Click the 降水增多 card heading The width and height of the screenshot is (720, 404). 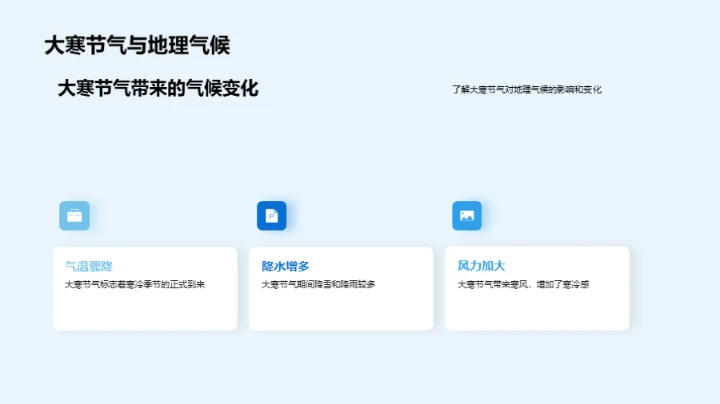[x=285, y=266]
